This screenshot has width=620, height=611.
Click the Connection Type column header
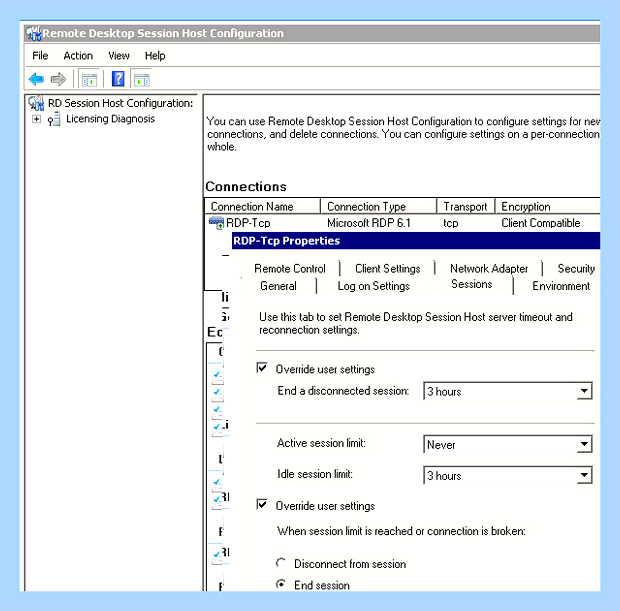[x=378, y=206]
